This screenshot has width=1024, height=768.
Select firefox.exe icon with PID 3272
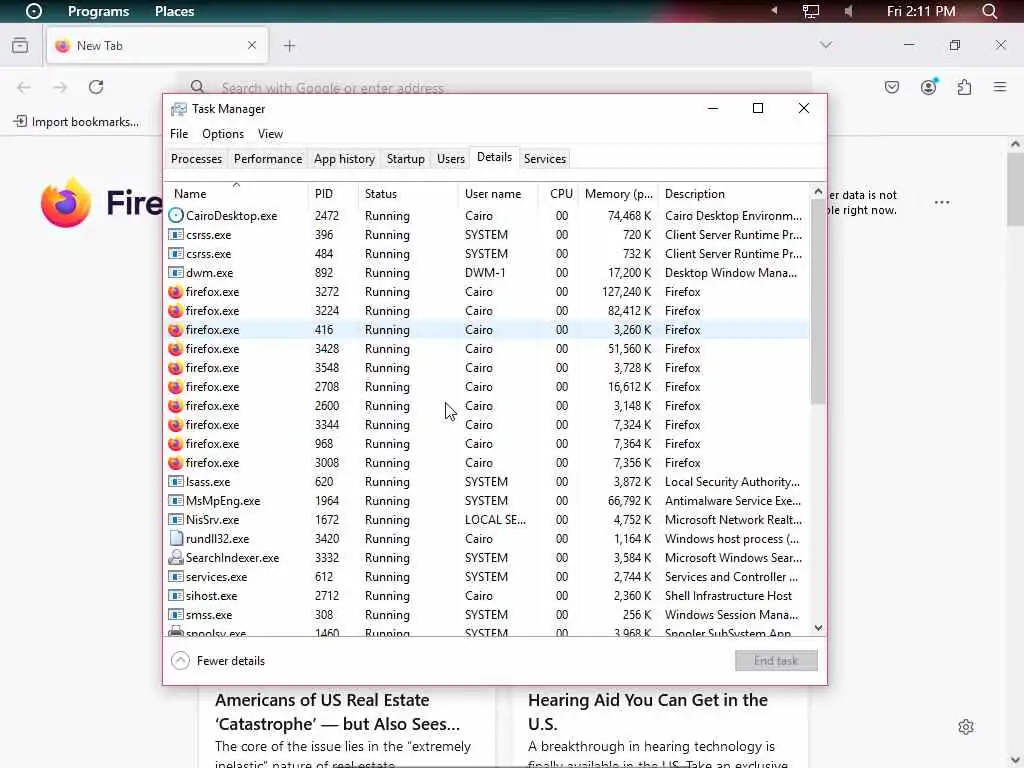coord(175,292)
